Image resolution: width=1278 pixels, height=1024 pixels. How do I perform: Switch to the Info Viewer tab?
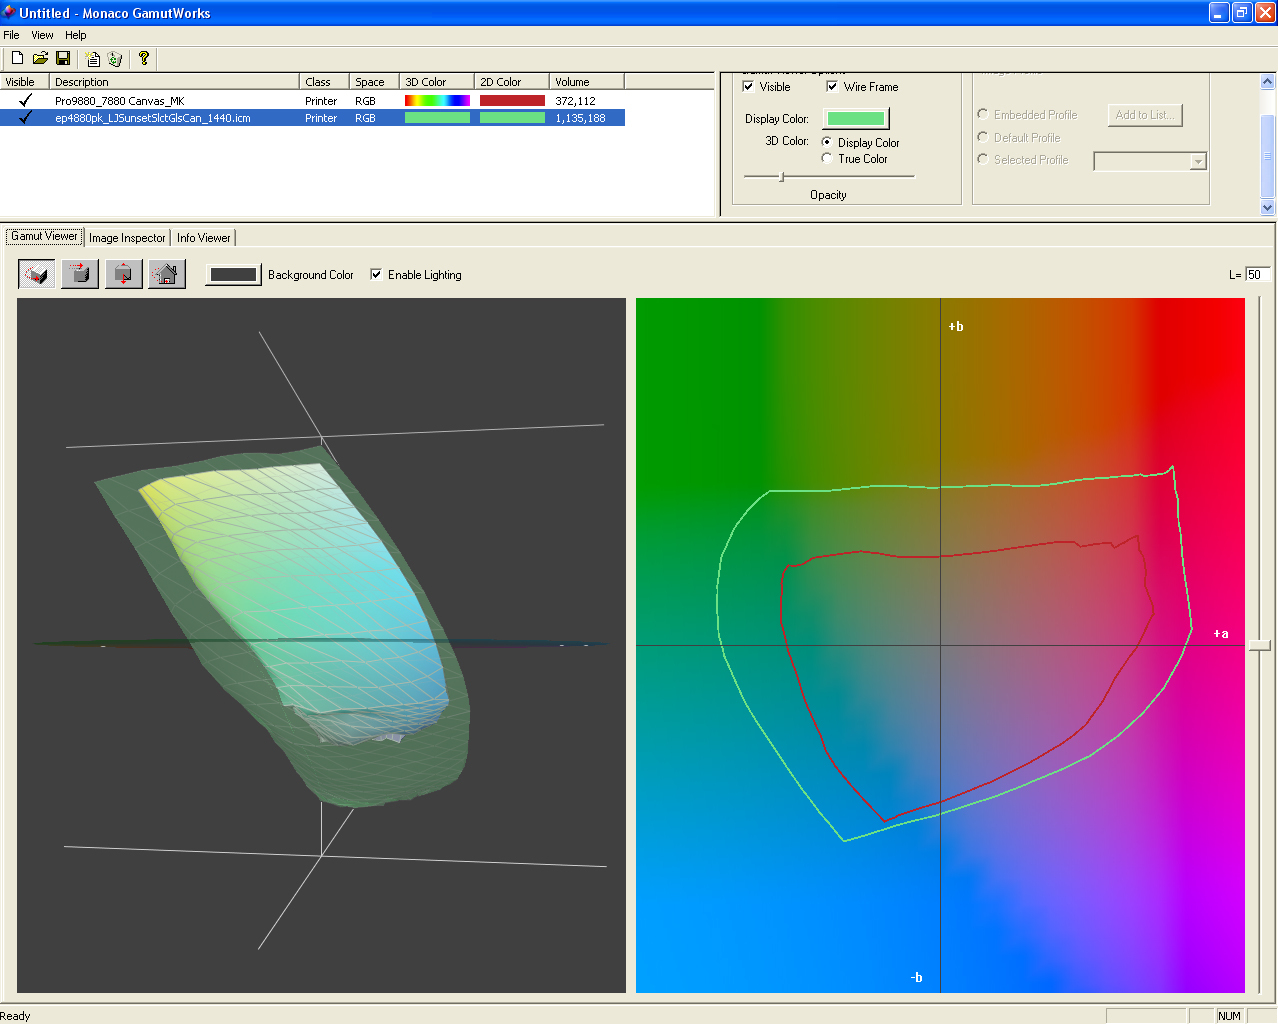tap(204, 238)
